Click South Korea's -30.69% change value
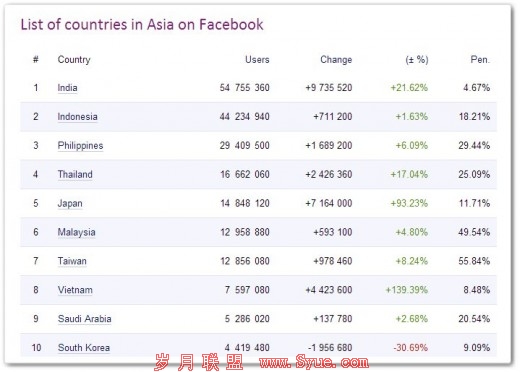This screenshot has width=520, height=372. pos(410,348)
